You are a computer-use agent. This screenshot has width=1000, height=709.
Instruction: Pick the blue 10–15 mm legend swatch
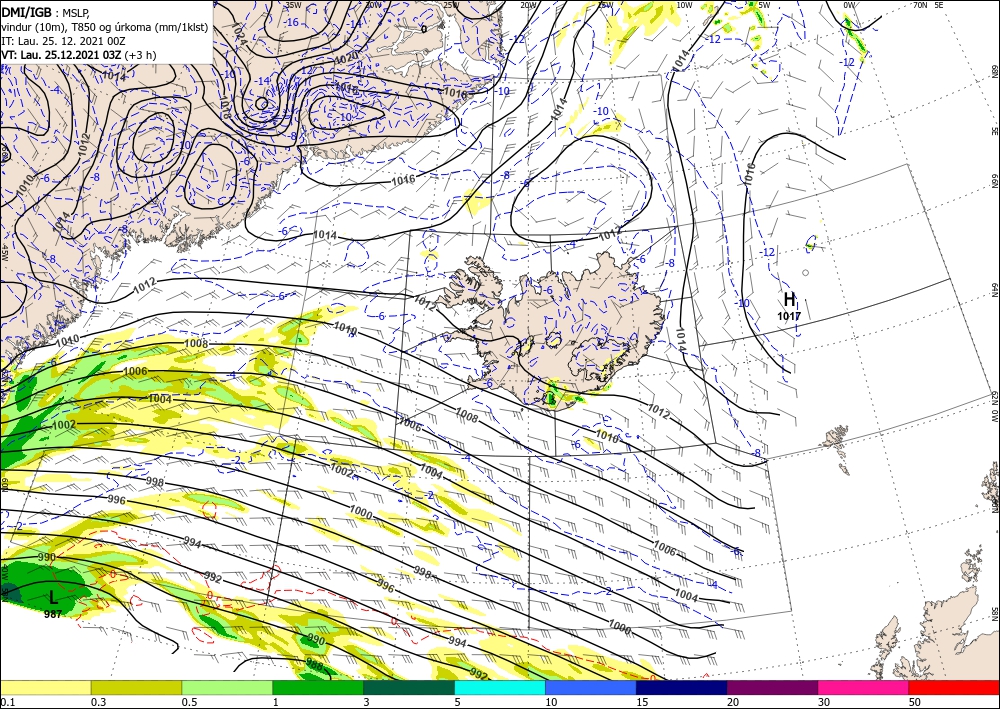pos(591,687)
